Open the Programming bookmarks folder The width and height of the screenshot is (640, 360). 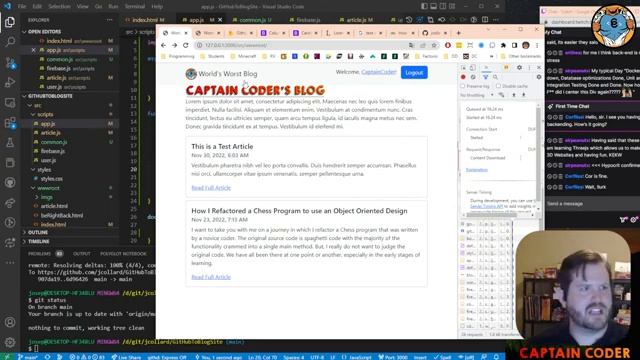coord(178,56)
